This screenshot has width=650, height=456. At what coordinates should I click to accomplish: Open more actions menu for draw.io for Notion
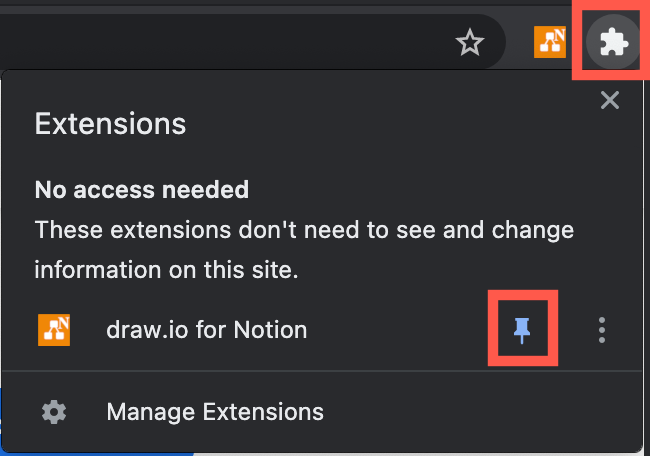point(601,330)
